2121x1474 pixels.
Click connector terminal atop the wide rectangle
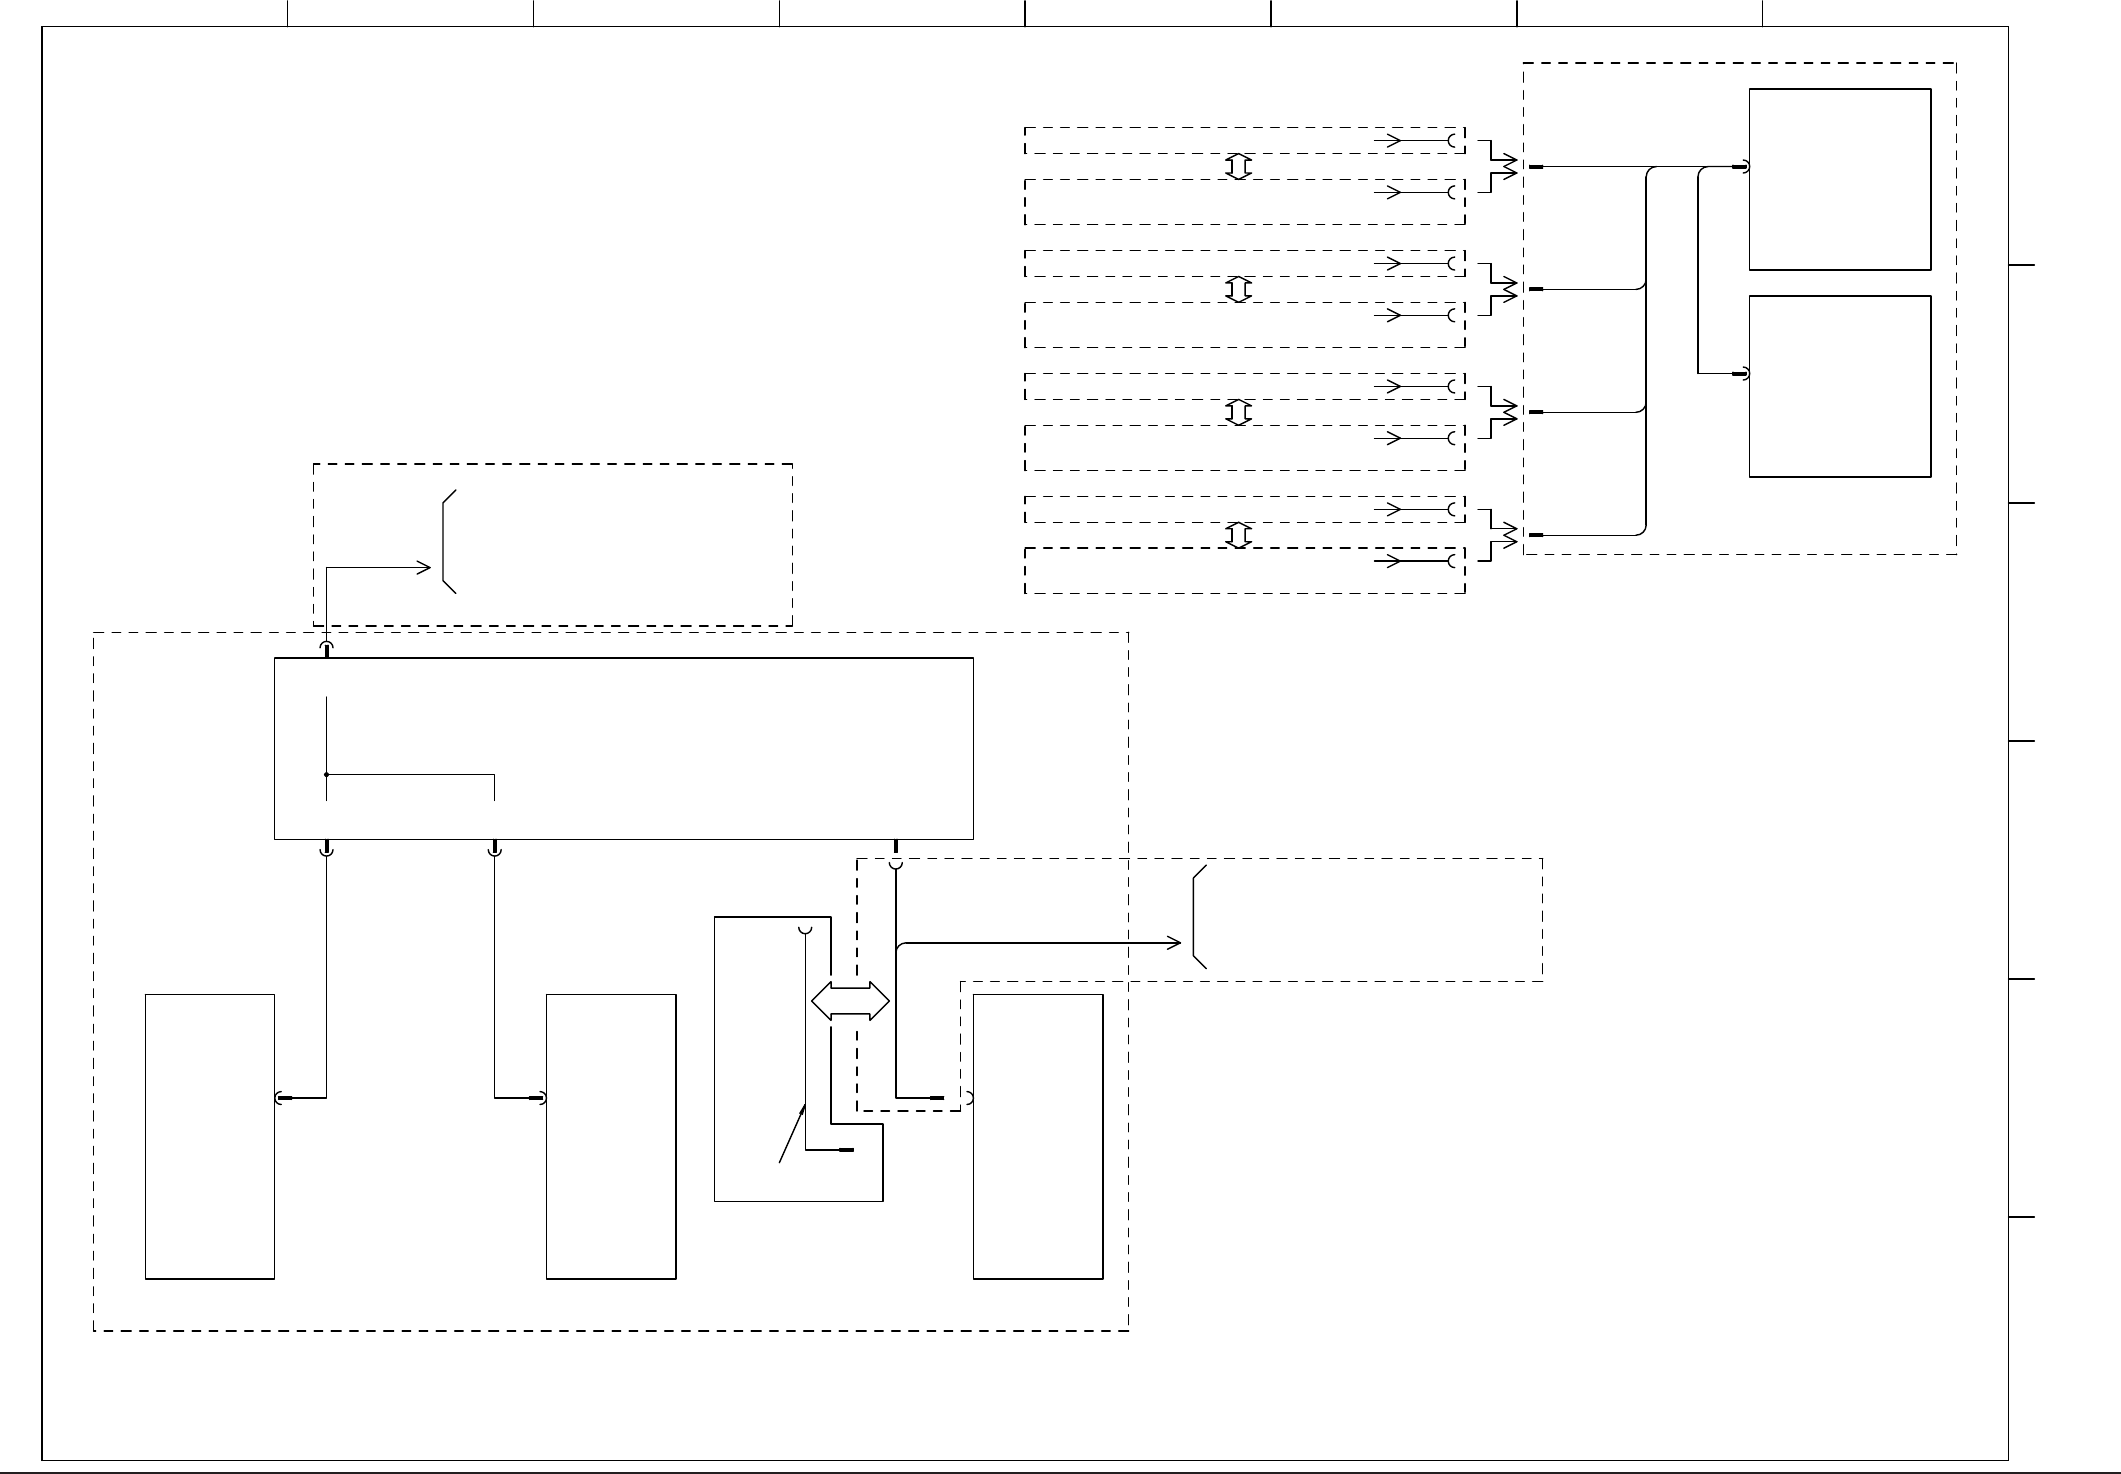(326, 651)
